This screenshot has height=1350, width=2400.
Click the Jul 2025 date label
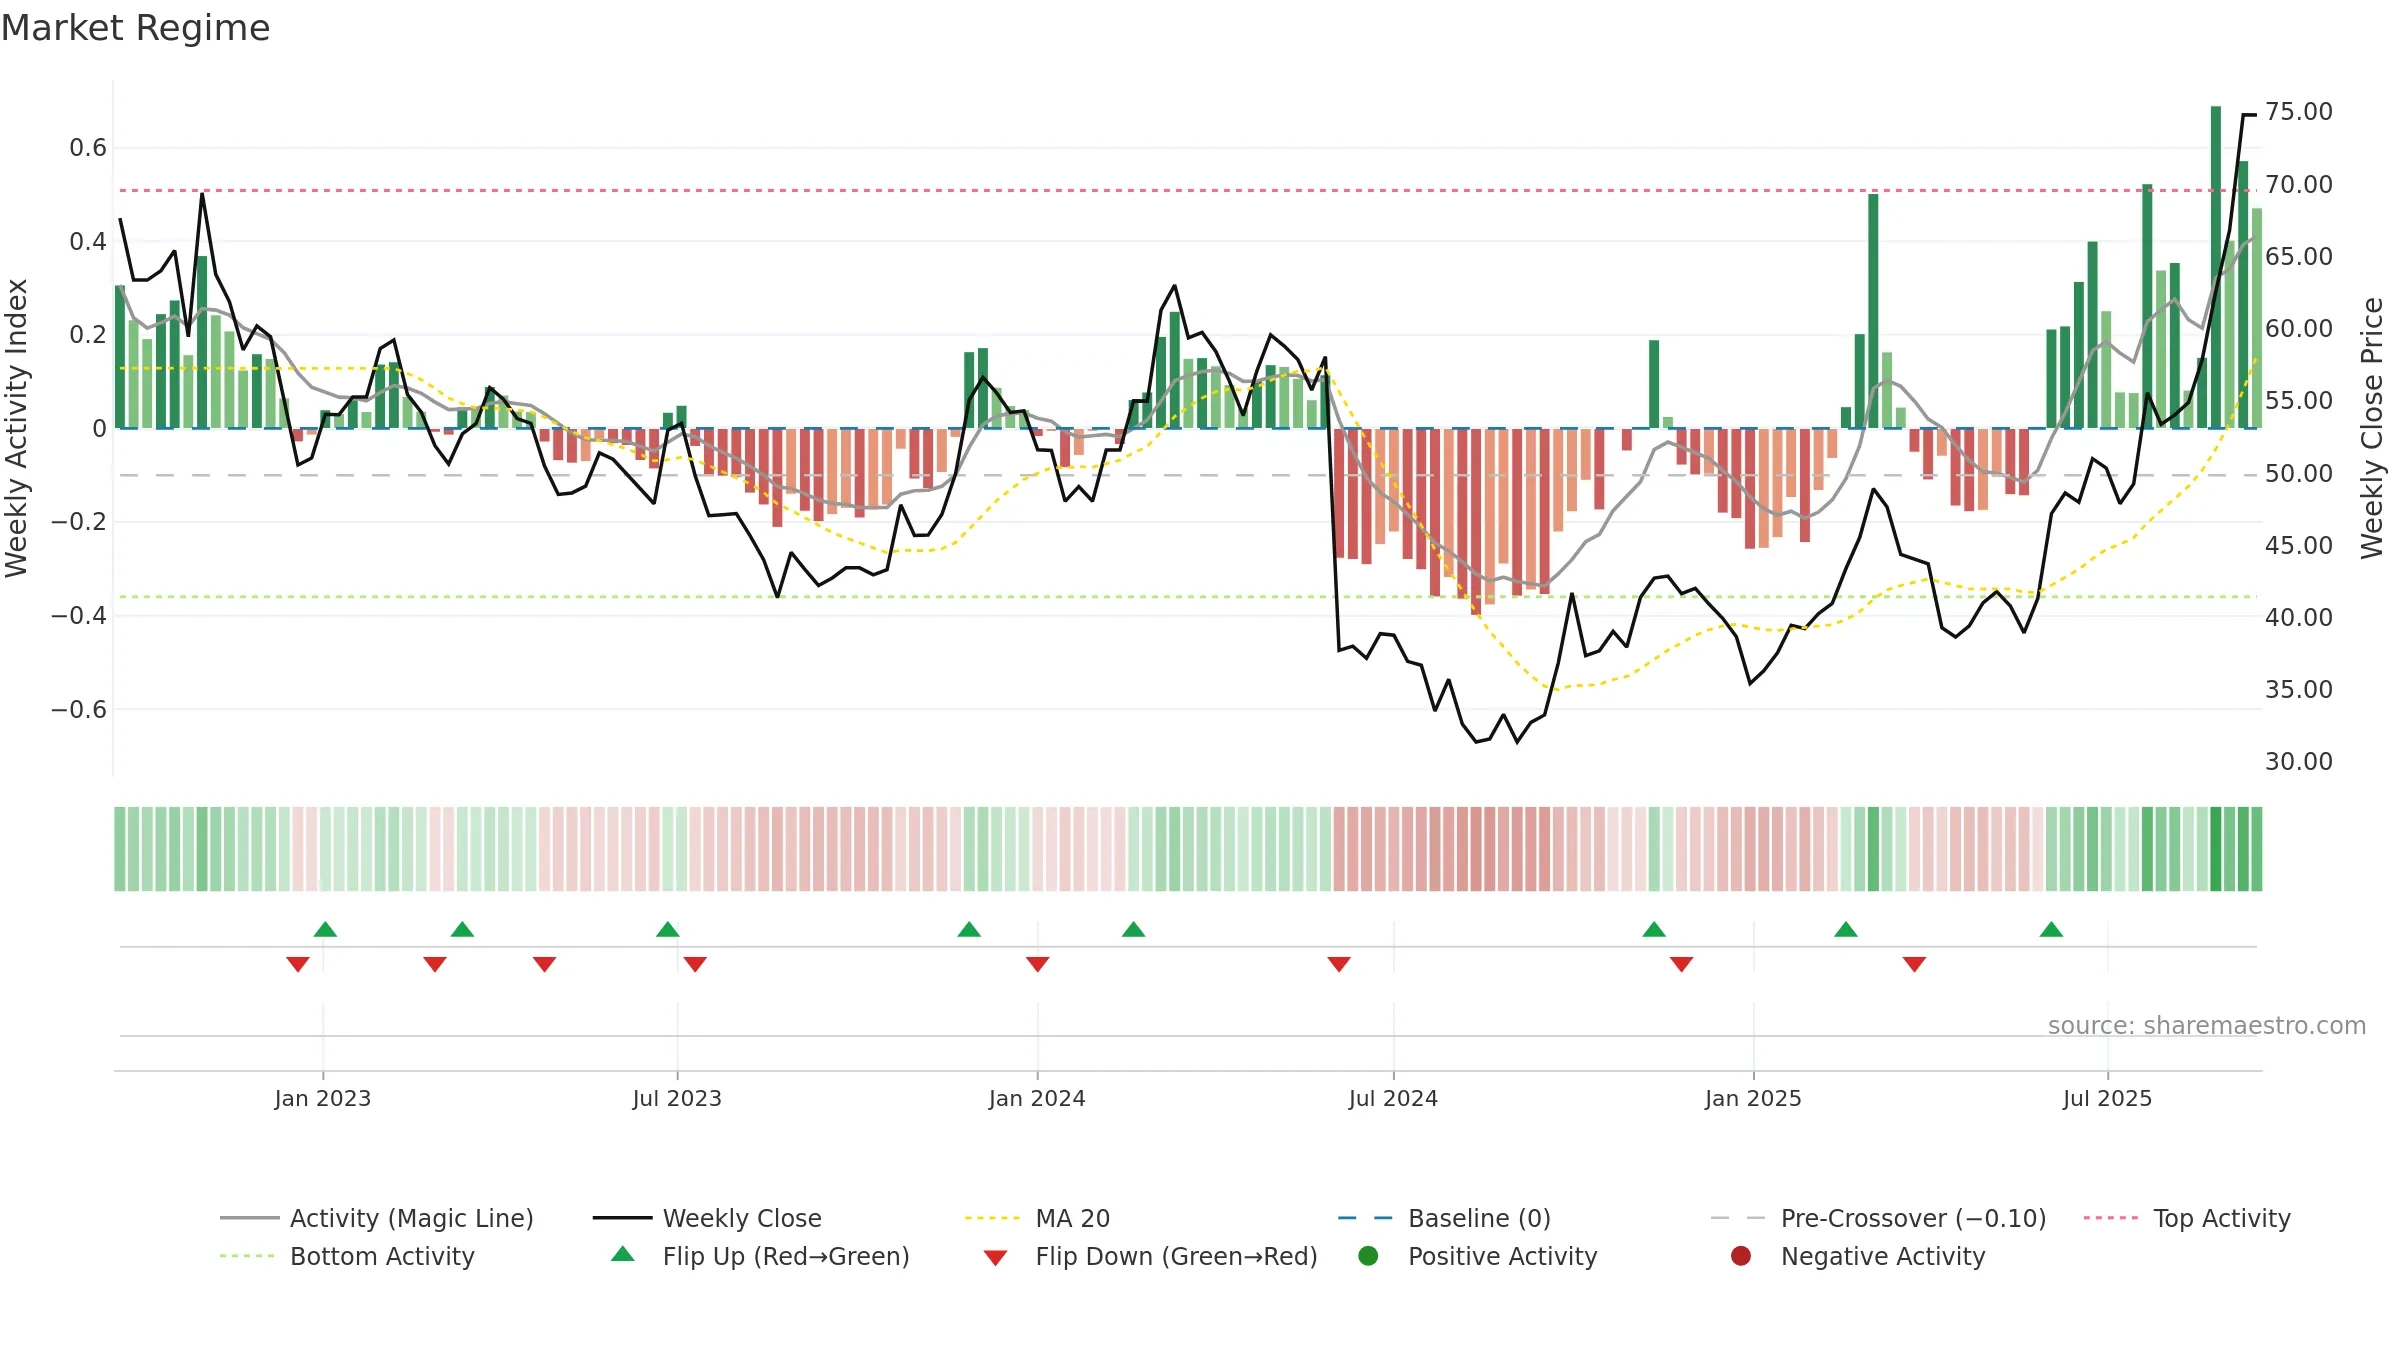(2107, 1098)
